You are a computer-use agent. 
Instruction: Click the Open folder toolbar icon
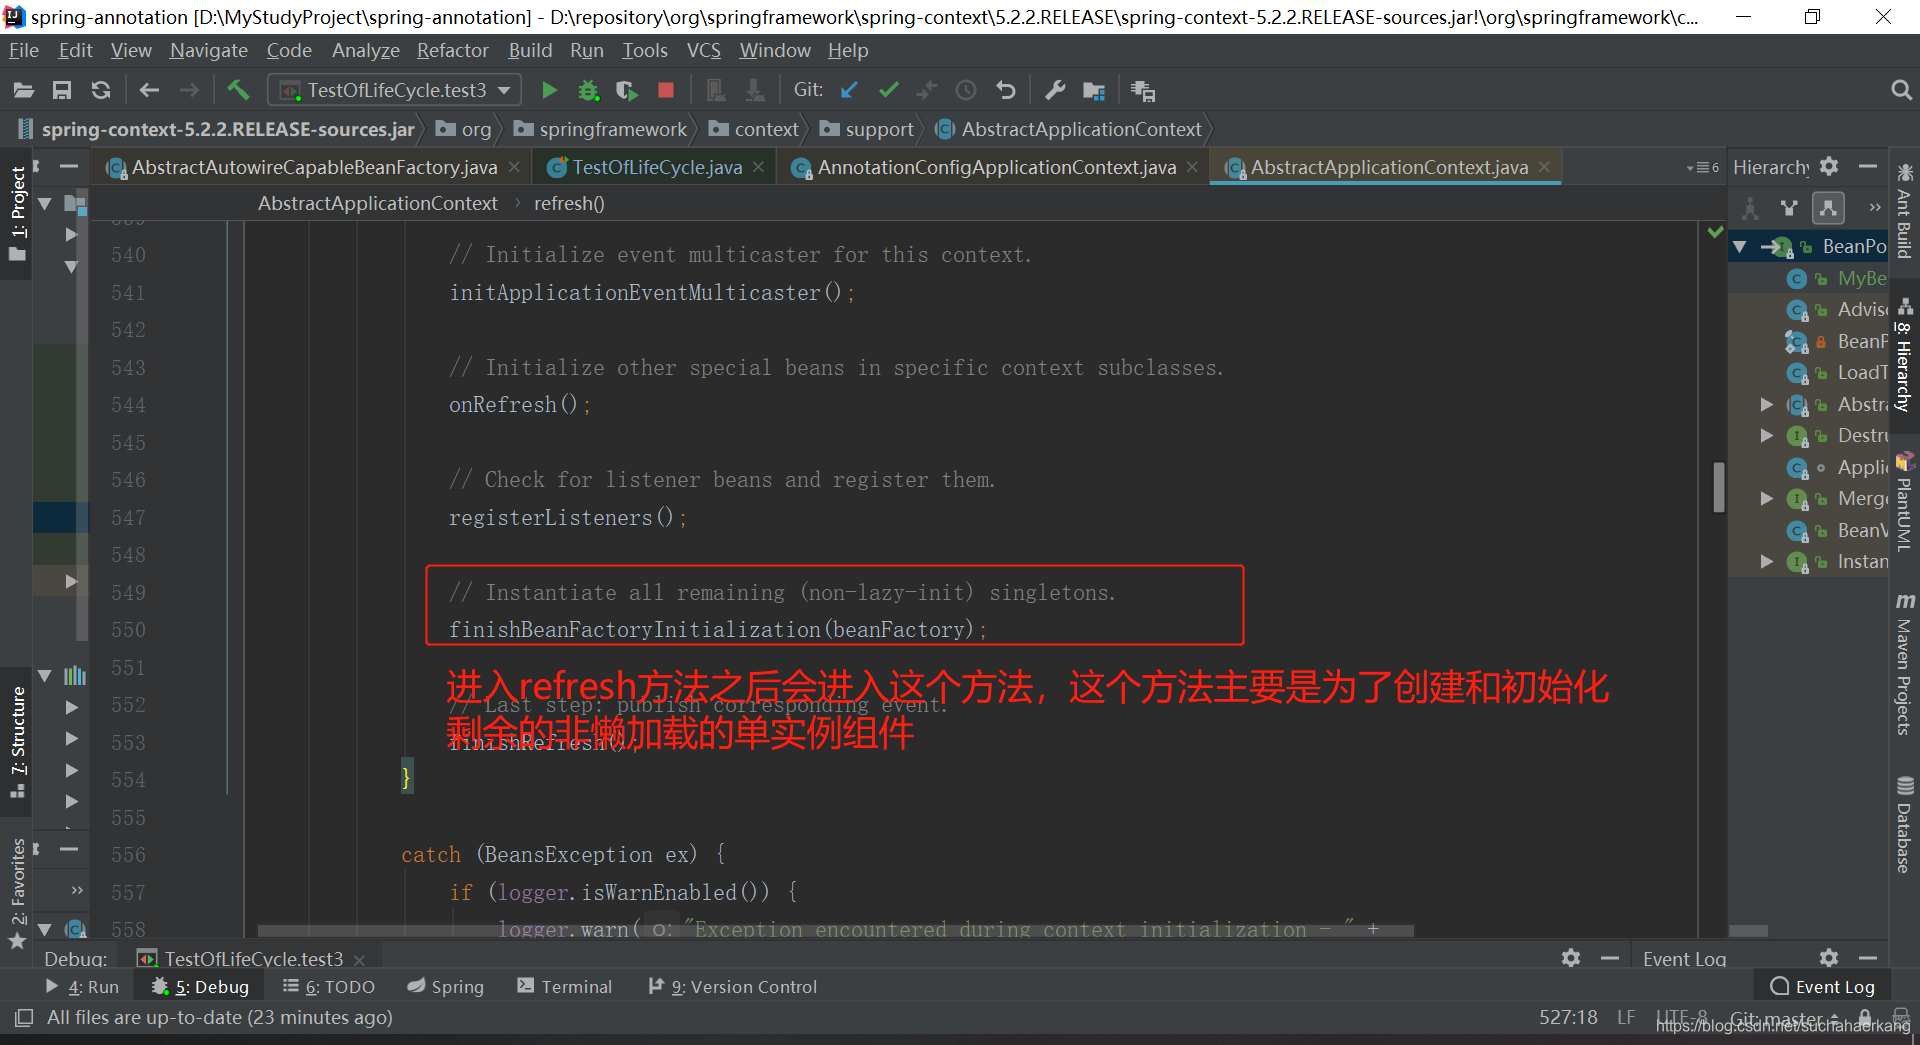(x=24, y=91)
